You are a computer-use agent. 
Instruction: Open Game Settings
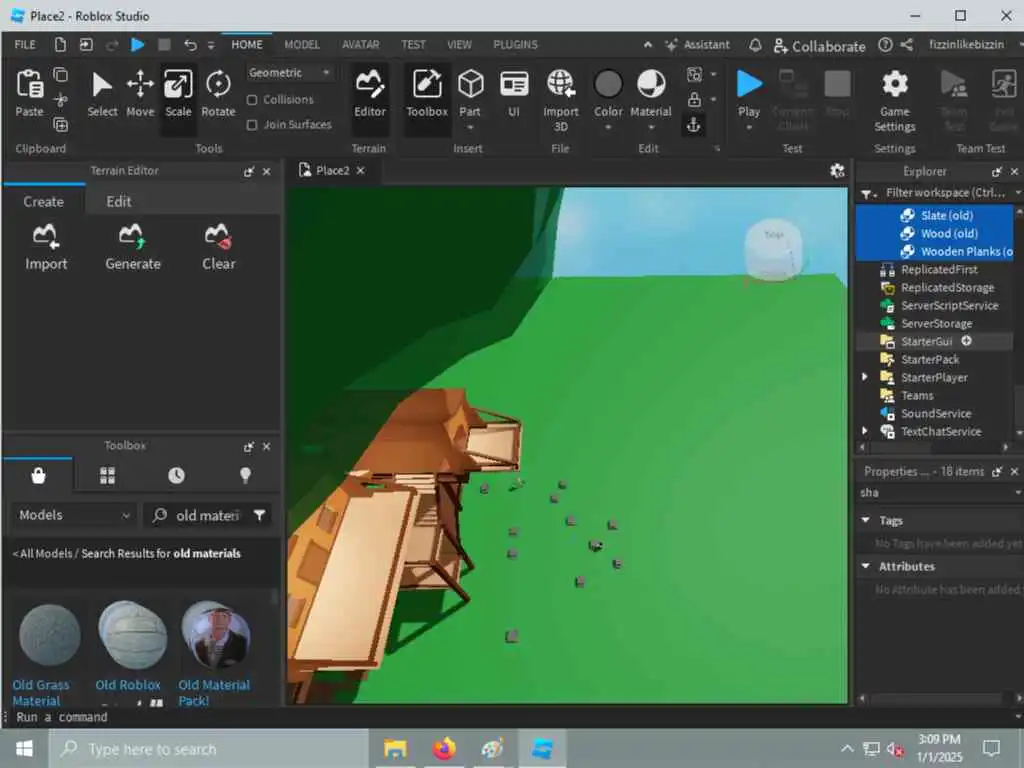click(895, 99)
